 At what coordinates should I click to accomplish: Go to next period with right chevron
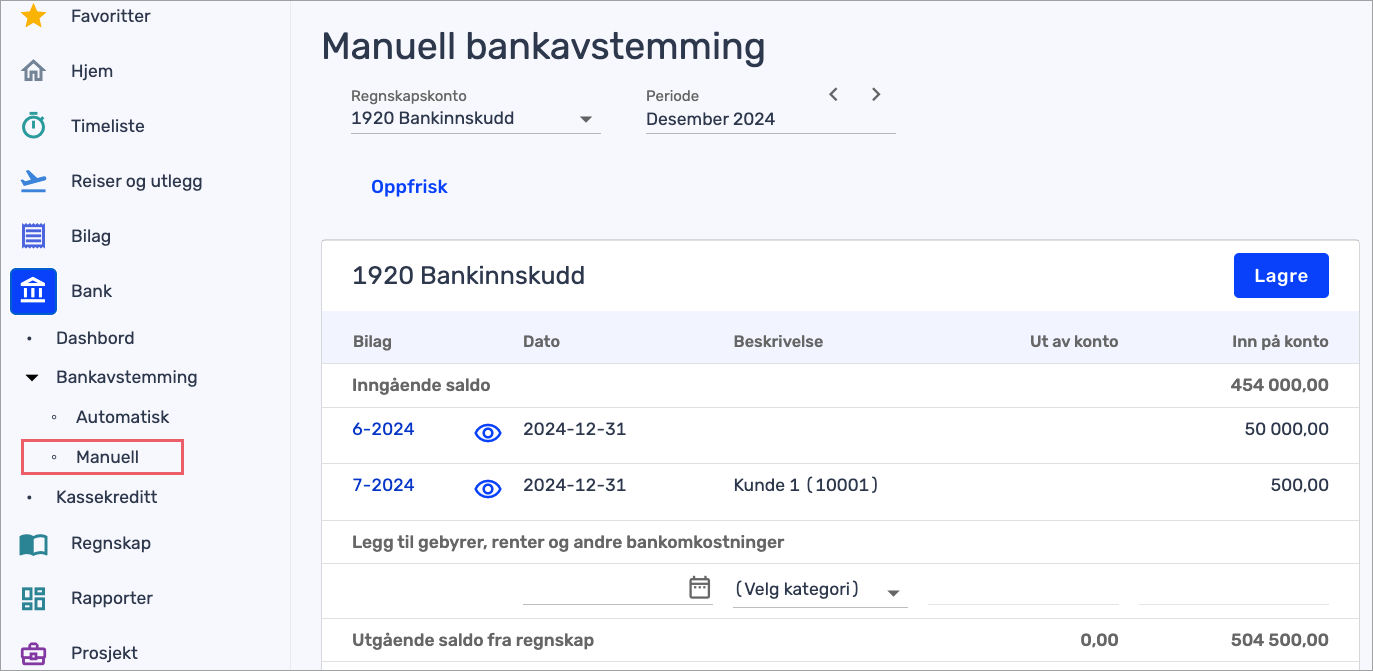876,95
